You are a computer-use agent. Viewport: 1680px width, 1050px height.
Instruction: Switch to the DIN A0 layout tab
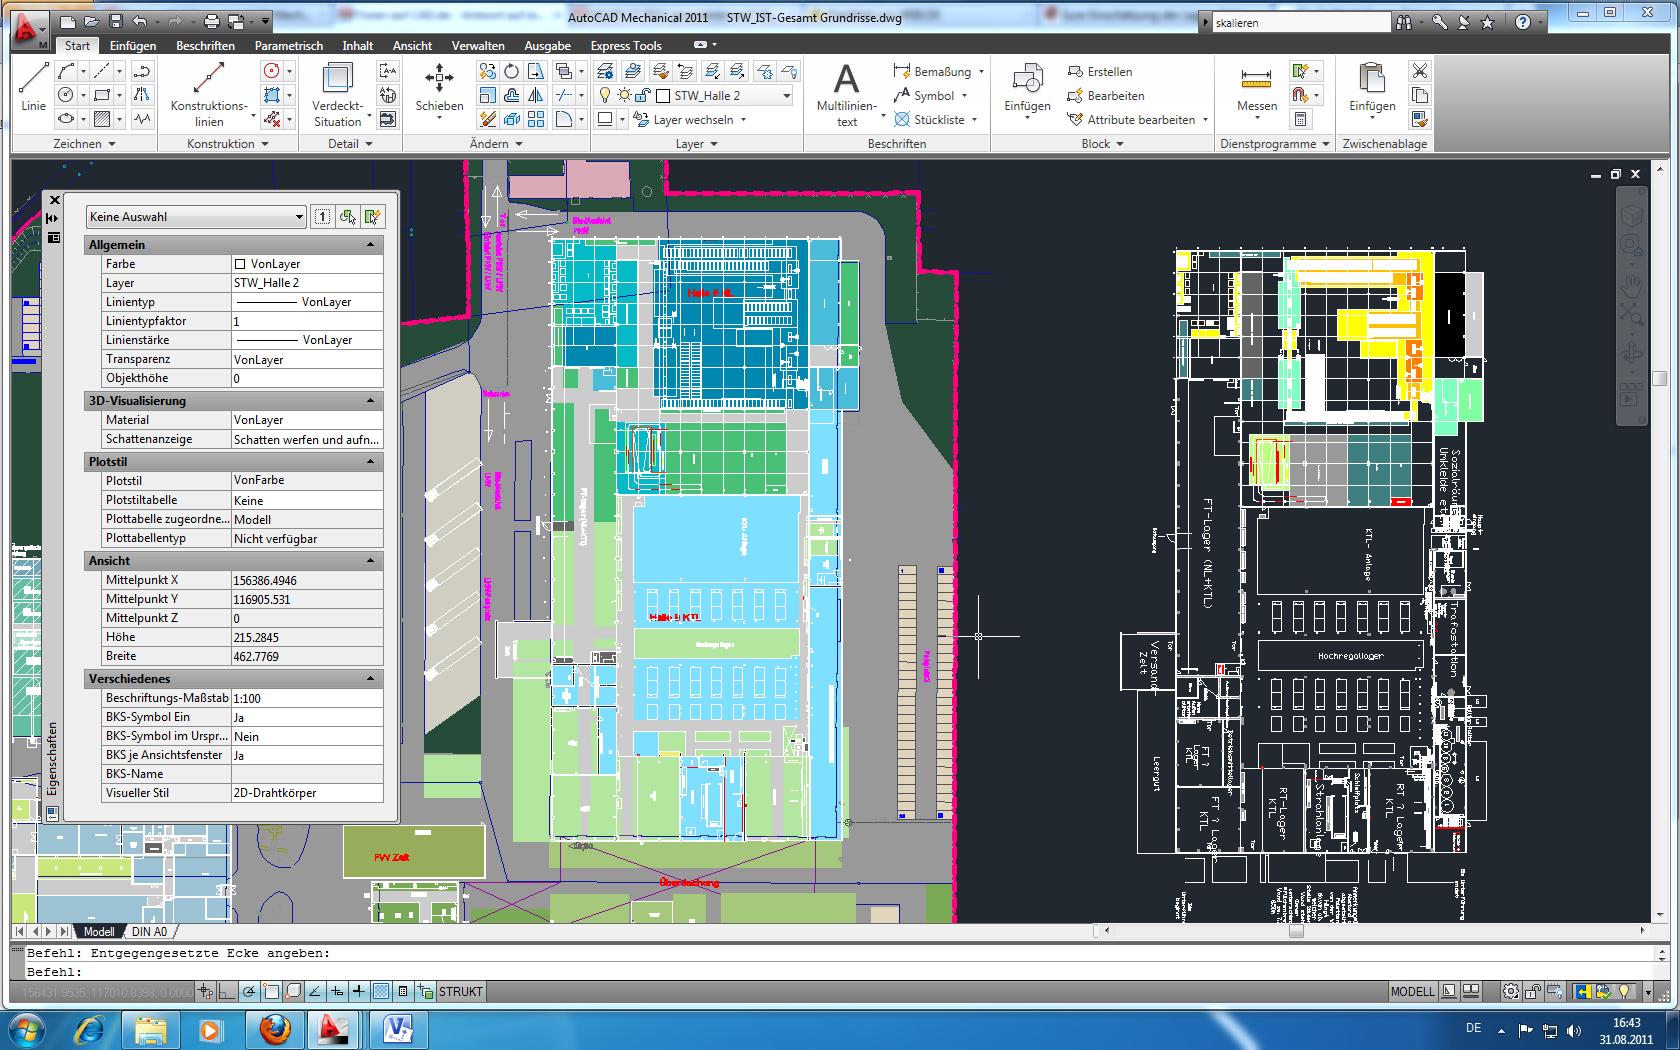150,931
